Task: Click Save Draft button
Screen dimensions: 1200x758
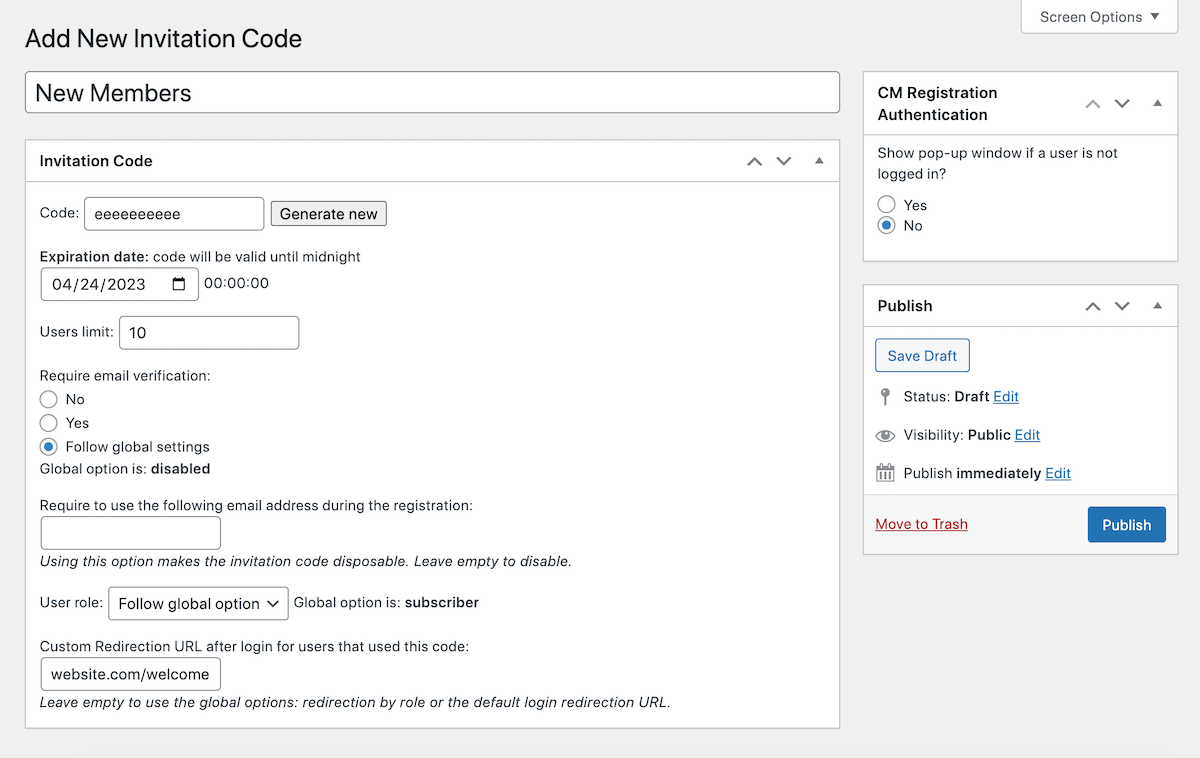Action: click(x=922, y=356)
